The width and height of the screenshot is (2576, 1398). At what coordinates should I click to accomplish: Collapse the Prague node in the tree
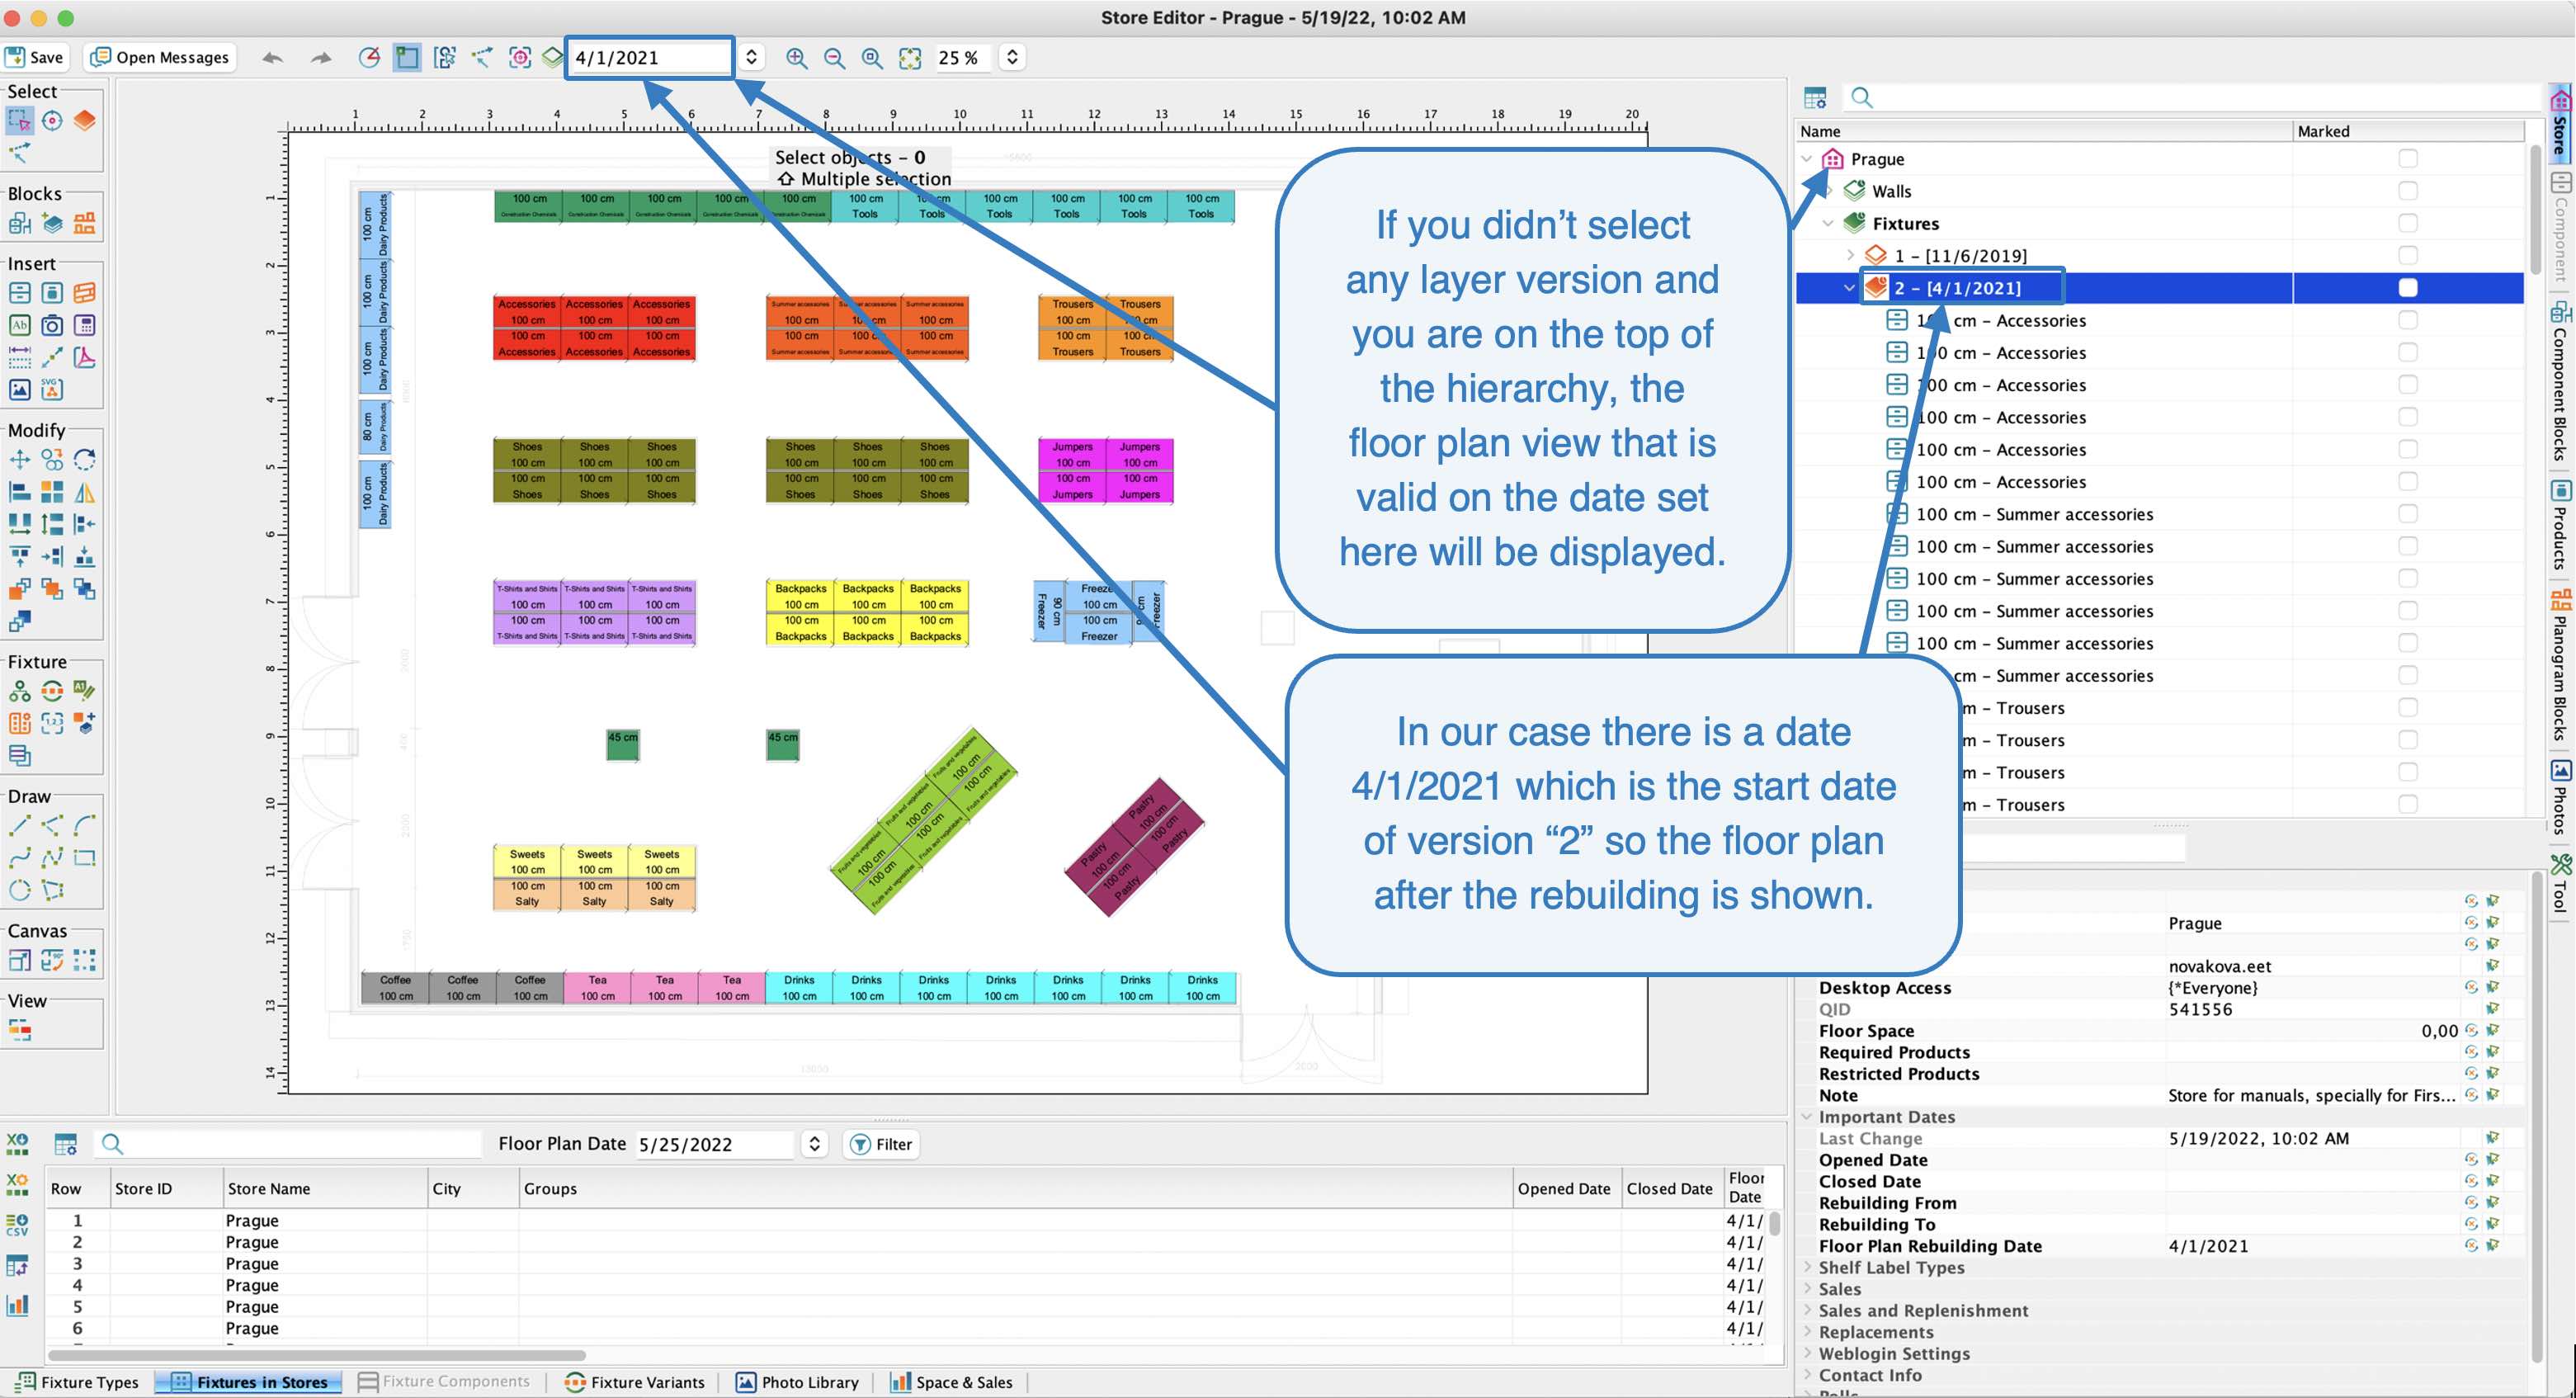point(1806,159)
